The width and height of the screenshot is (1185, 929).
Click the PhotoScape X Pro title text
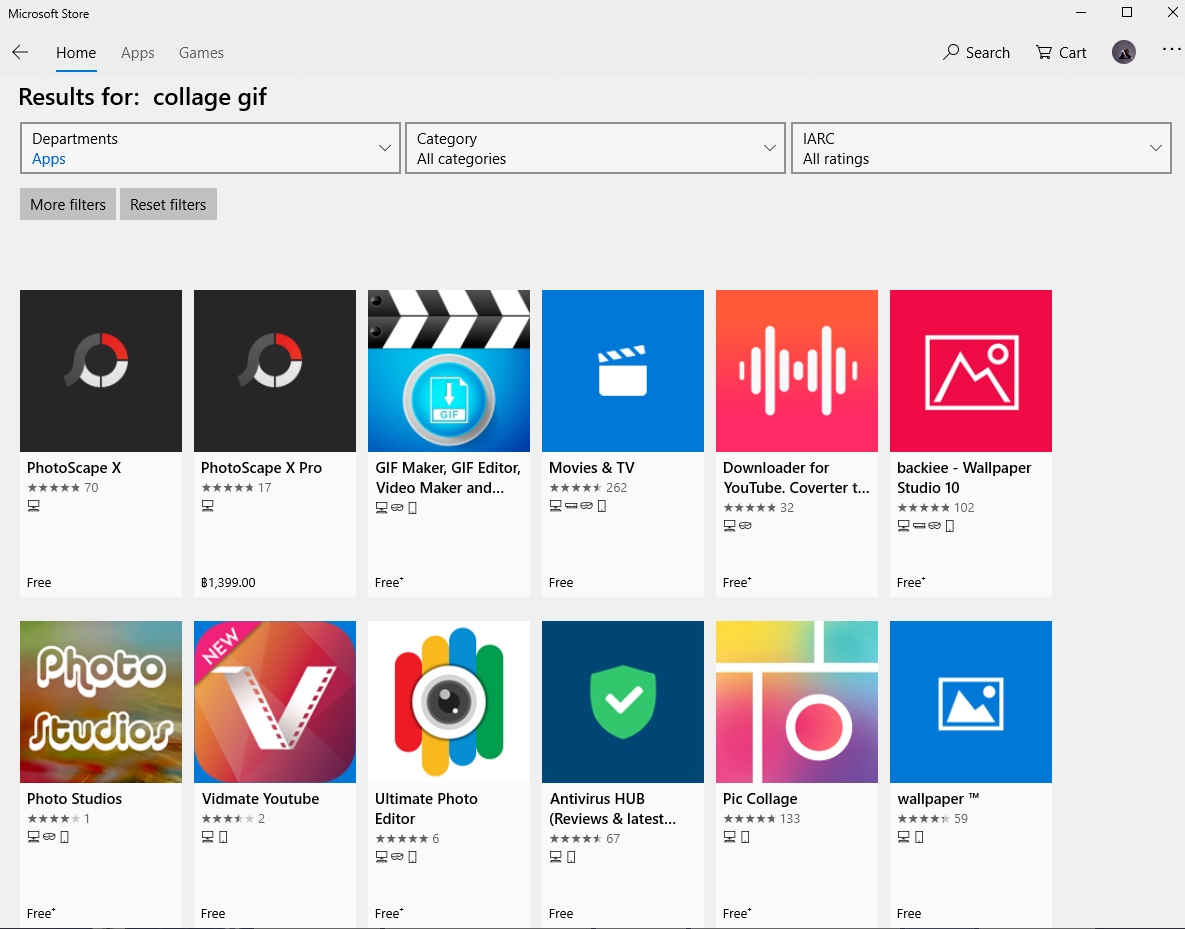point(261,468)
